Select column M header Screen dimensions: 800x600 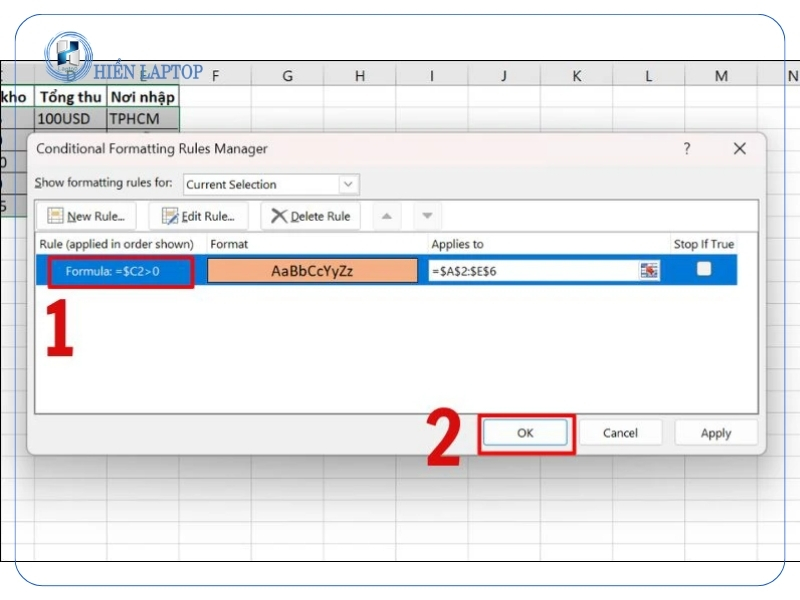coord(721,76)
